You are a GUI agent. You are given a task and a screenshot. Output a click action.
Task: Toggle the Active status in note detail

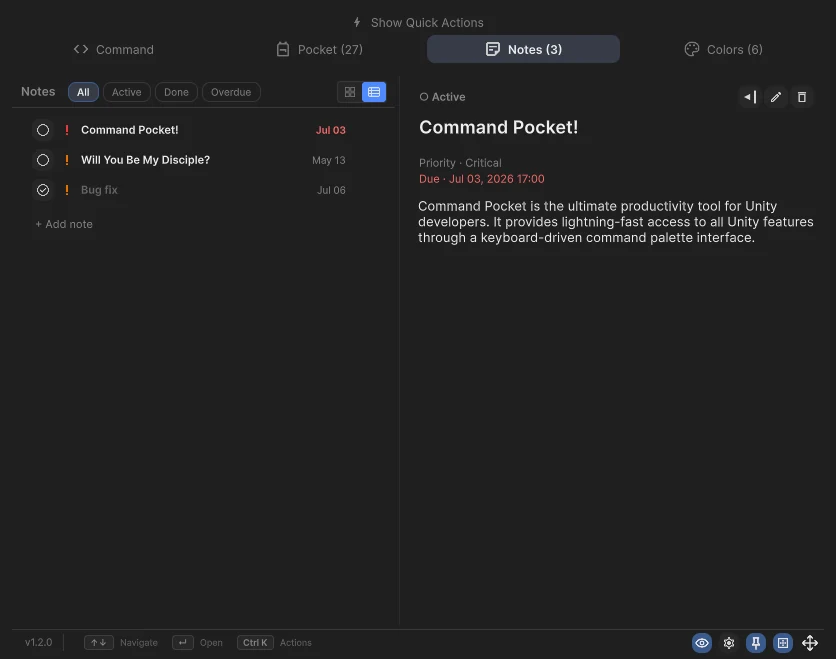tap(442, 97)
